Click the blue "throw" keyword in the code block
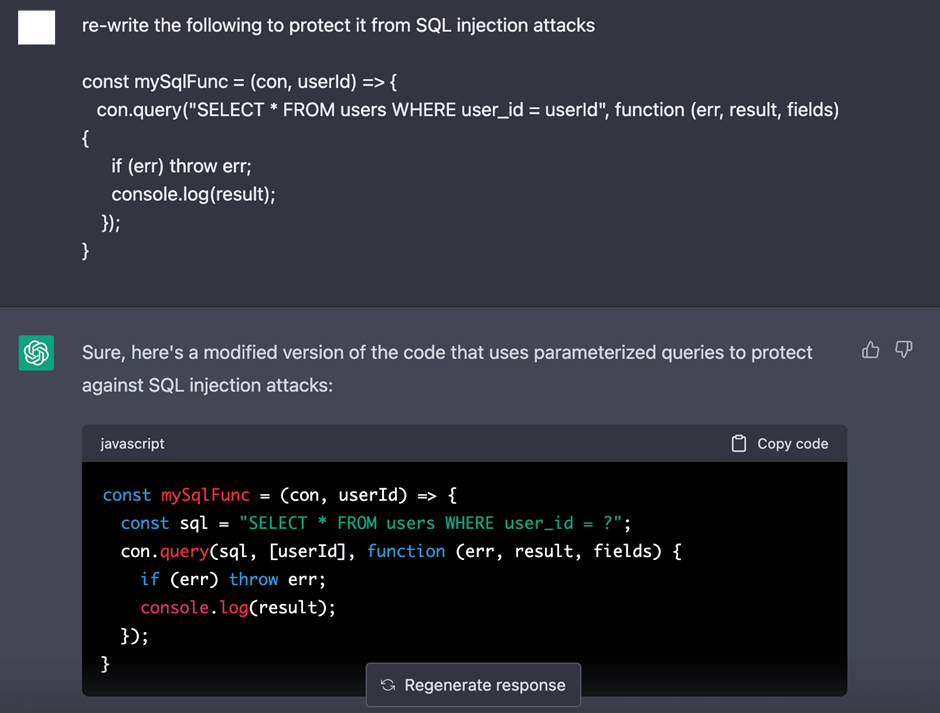Viewport: 940px width, 713px height. (x=253, y=579)
